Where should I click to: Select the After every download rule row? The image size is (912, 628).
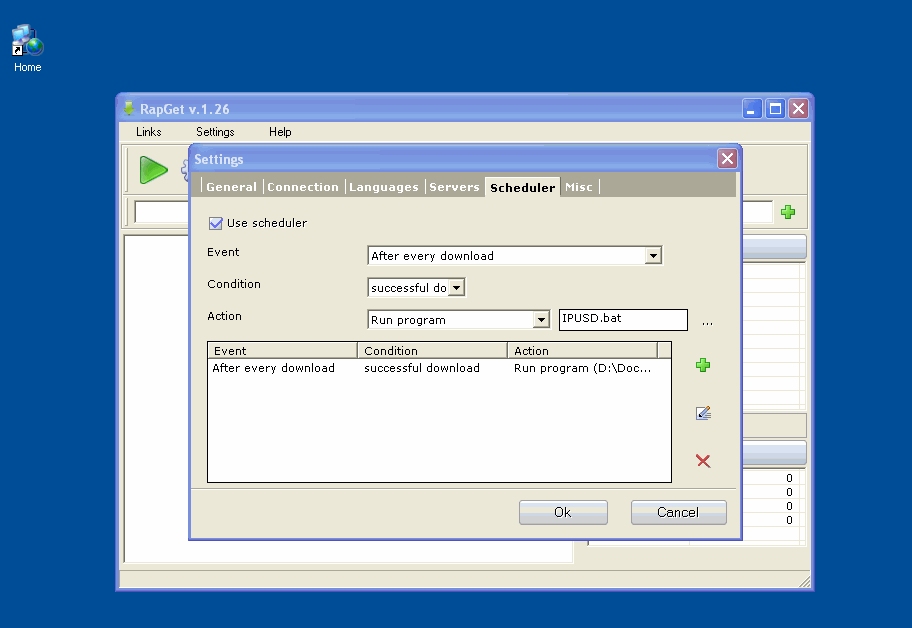click(x=439, y=368)
